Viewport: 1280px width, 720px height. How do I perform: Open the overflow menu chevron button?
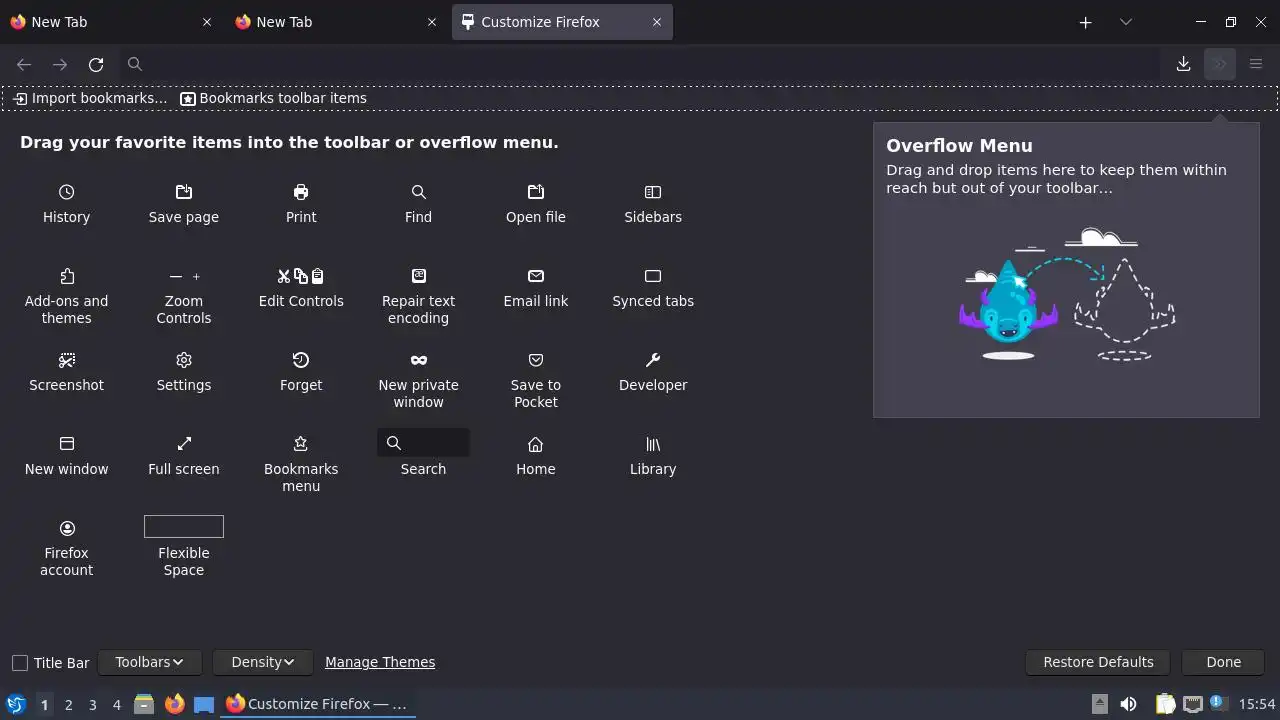(1220, 64)
